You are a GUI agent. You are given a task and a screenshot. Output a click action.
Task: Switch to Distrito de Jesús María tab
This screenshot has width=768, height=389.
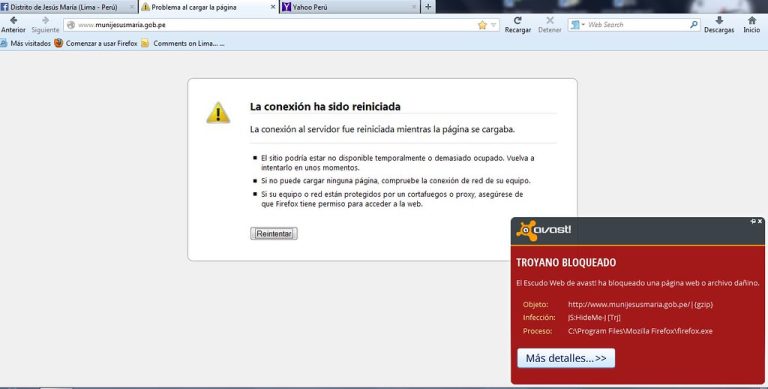(68, 7)
